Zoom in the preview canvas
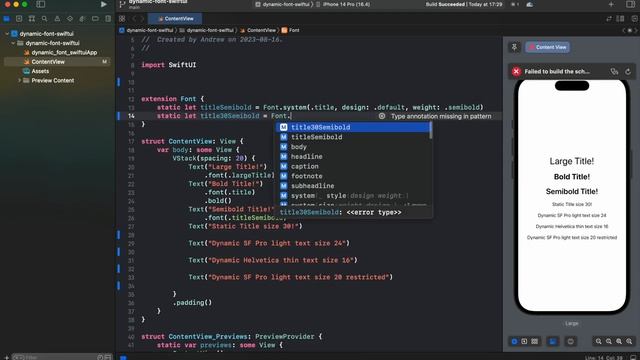Image resolution: width=640 pixels, height=360 pixels. click(629, 341)
